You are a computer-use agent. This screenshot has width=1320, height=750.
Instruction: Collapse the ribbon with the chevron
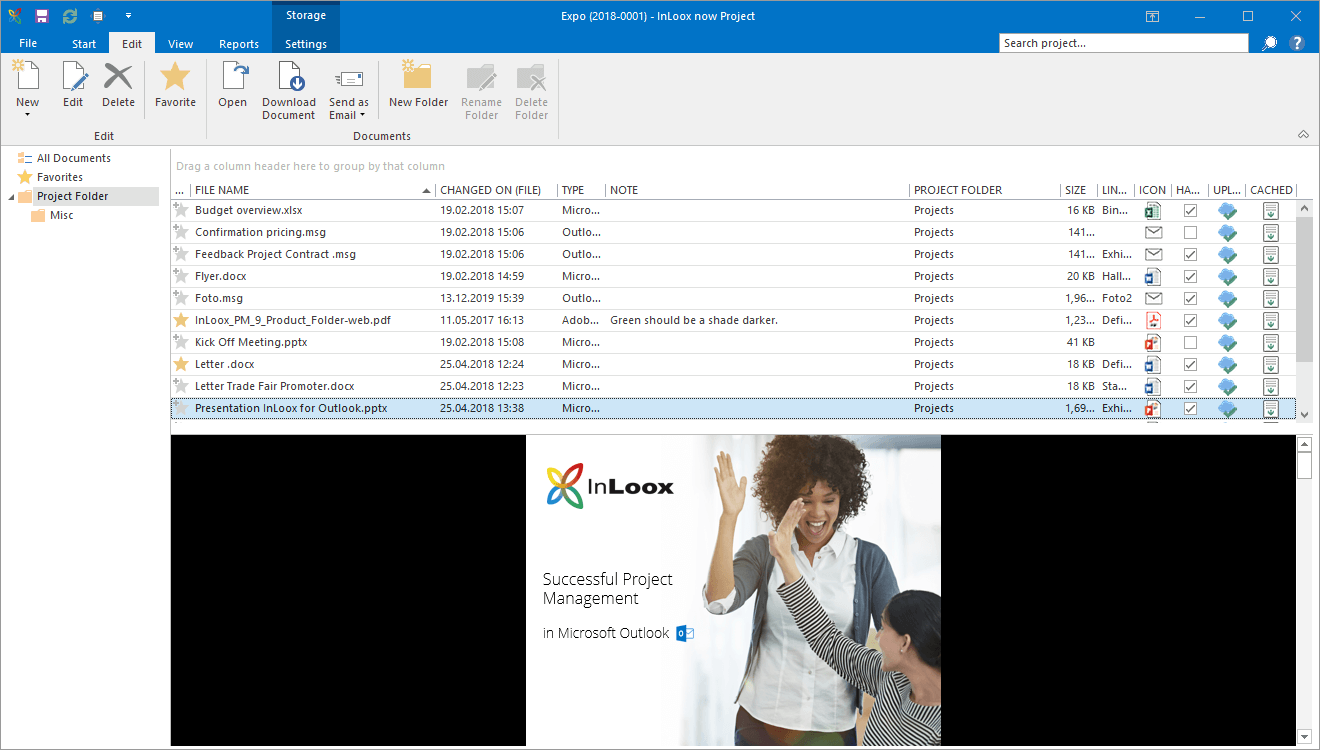point(1303,134)
